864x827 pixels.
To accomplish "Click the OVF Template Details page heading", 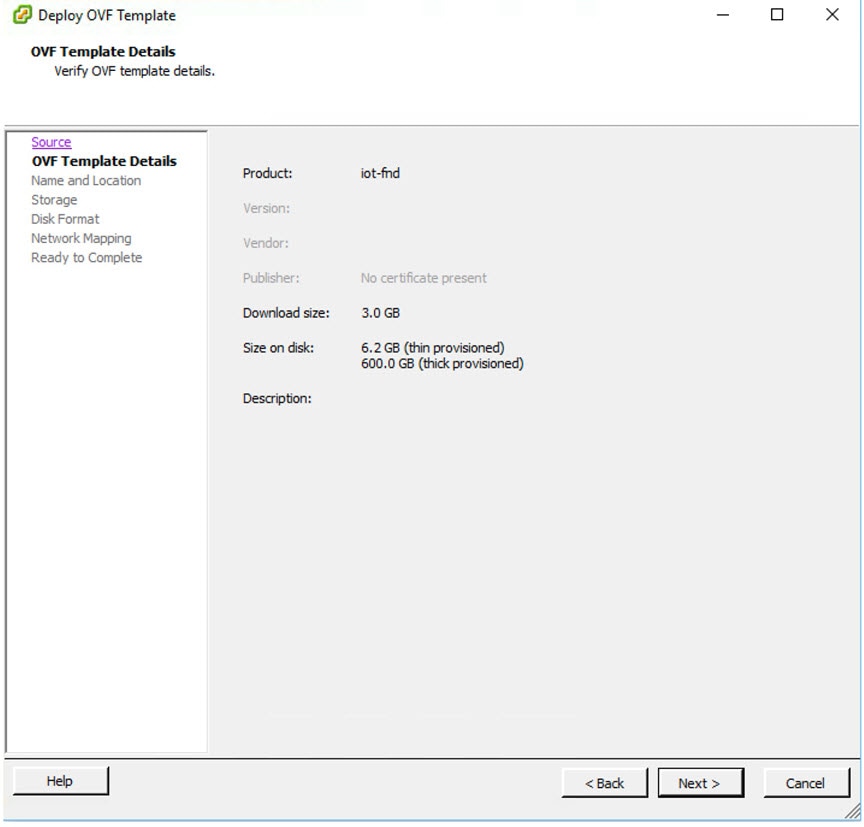I will (x=103, y=51).
